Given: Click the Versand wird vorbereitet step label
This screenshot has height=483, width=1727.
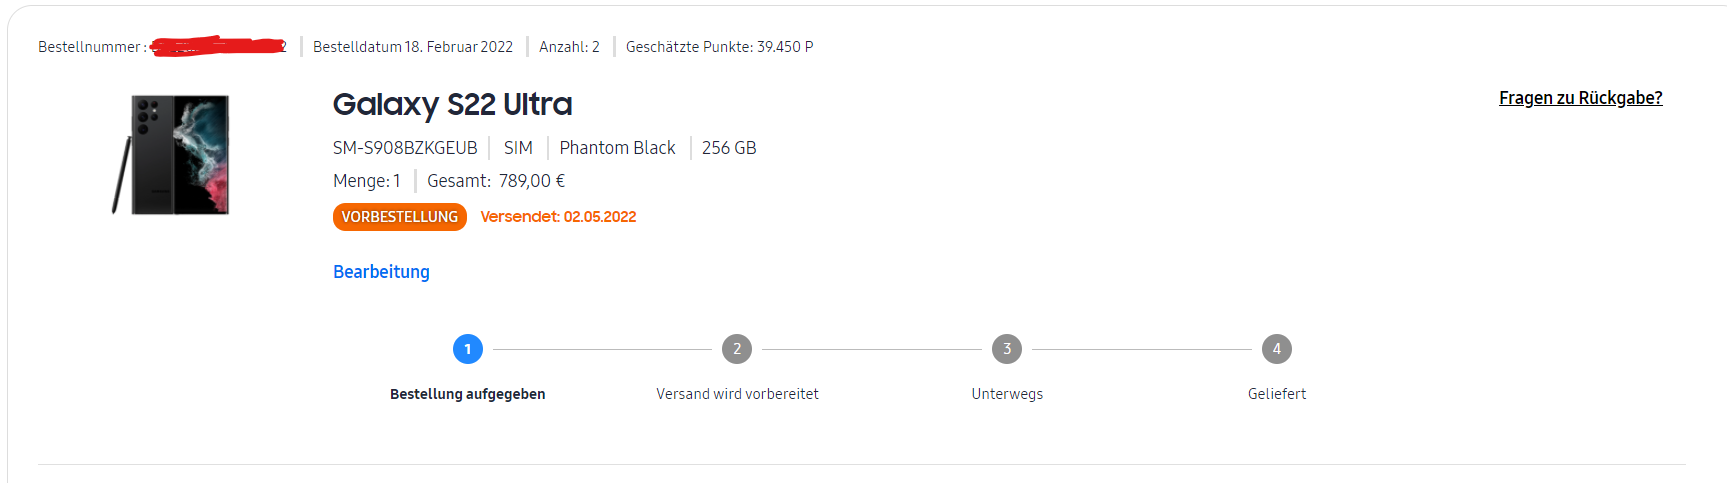Looking at the screenshot, I should pyautogui.click(x=737, y=394).
